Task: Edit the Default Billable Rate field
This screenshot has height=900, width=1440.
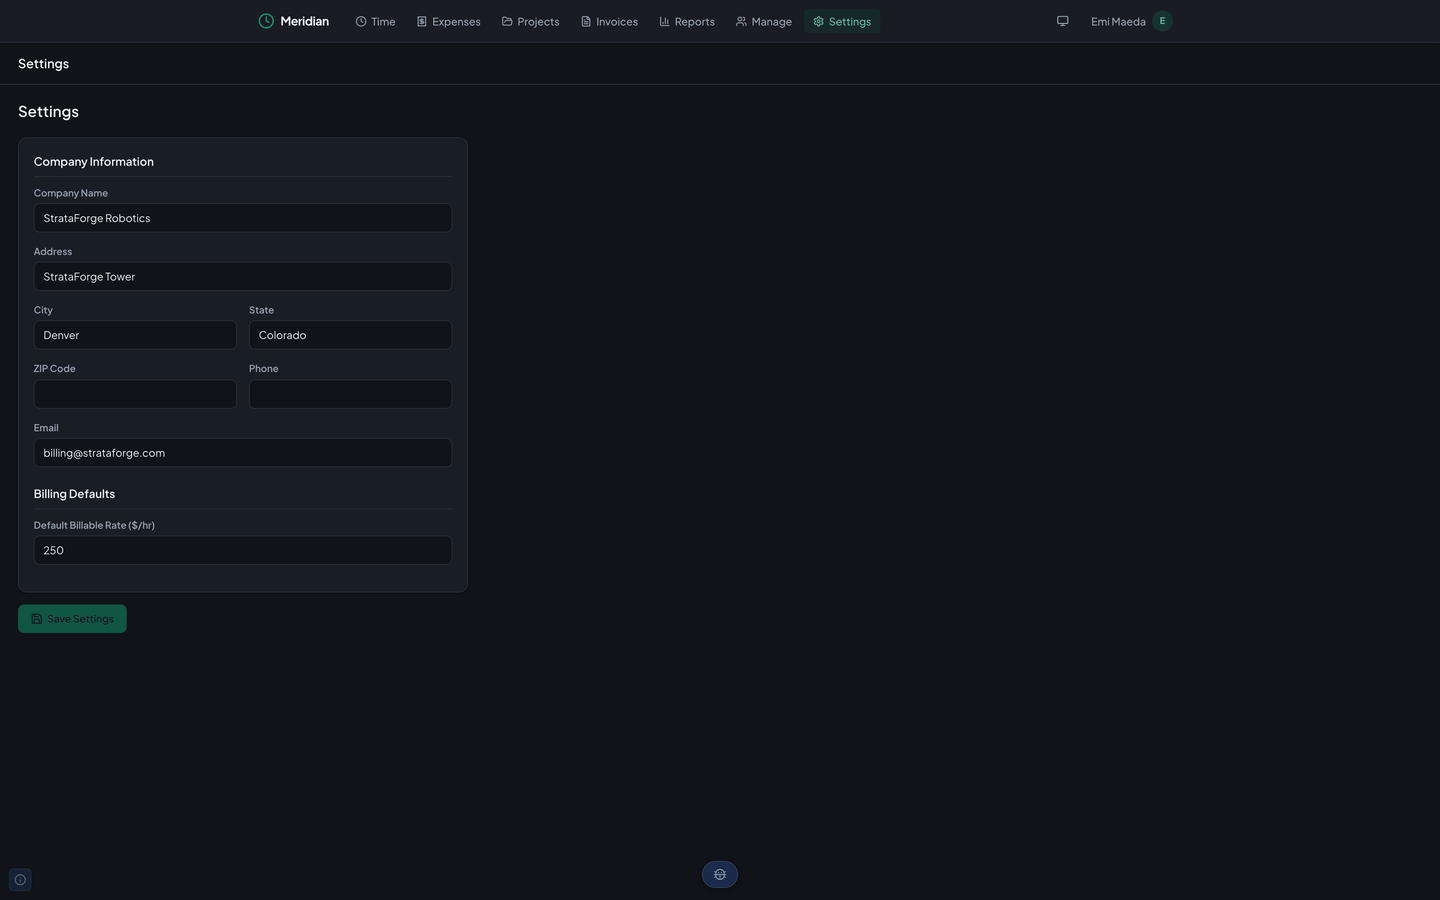Action: (243, 550)
